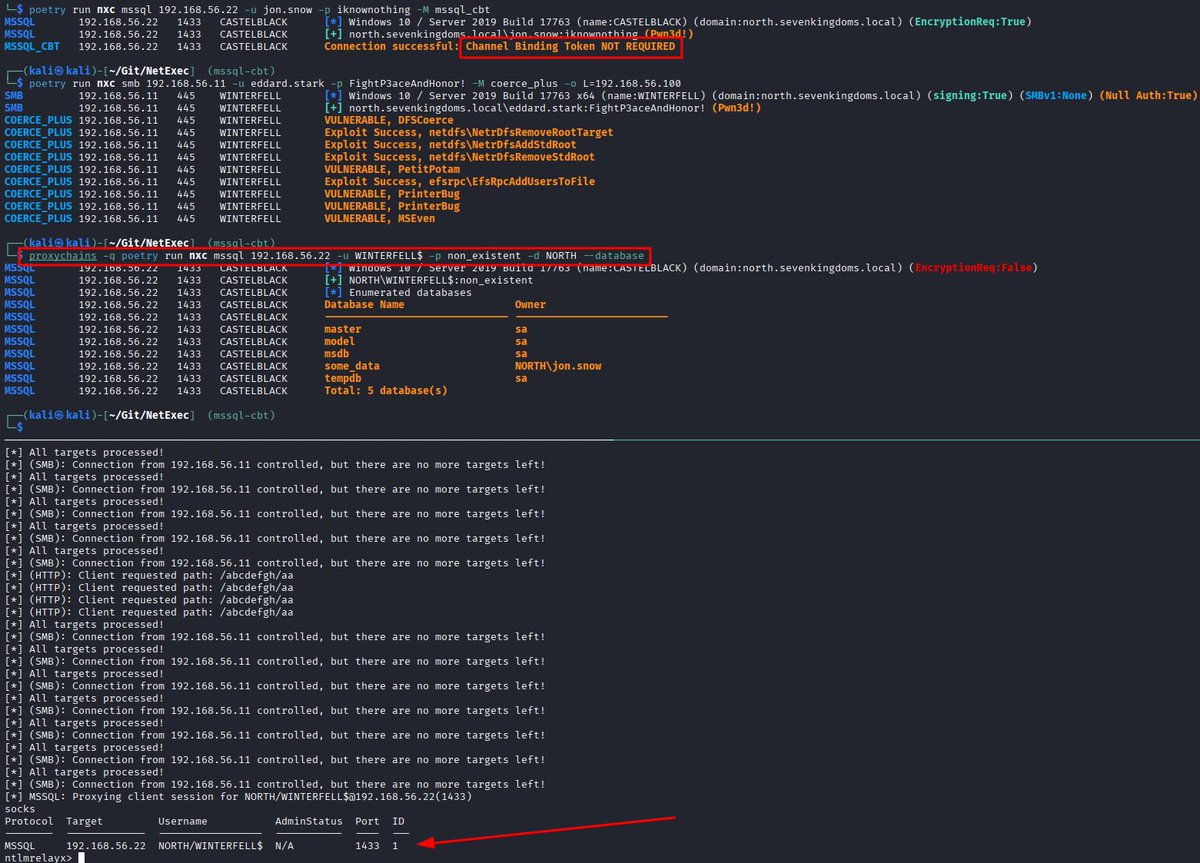This screenshot has width=1200, height=863.
Task: Click the 'some_data' database name
Action: (x=352, y=366)
